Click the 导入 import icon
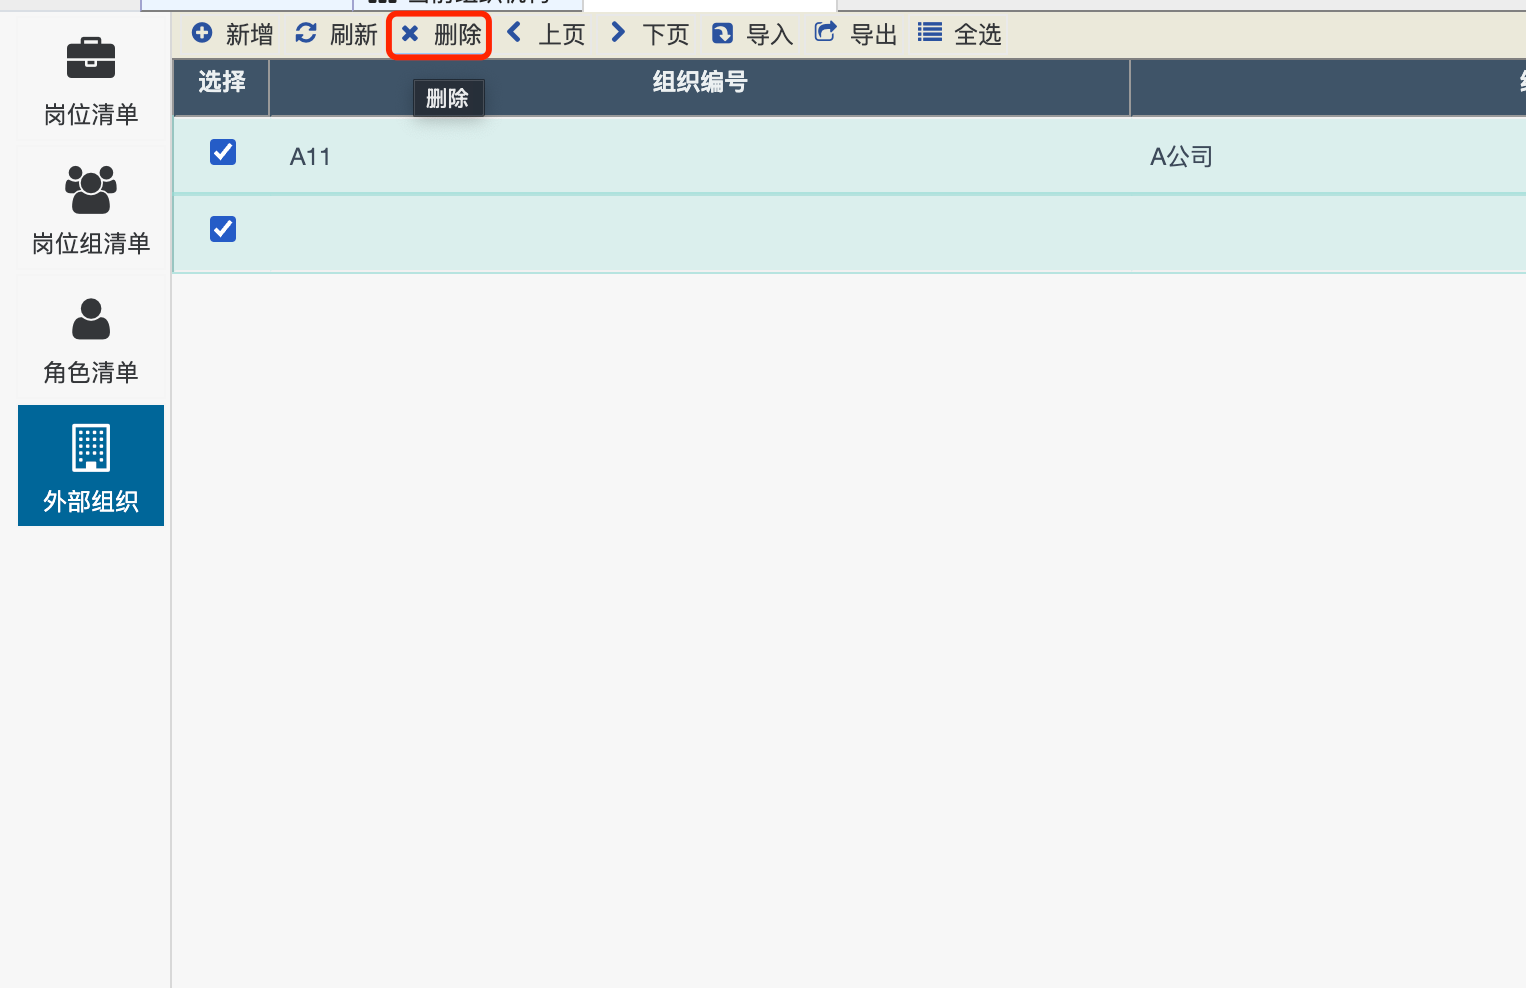 [722, 34]
